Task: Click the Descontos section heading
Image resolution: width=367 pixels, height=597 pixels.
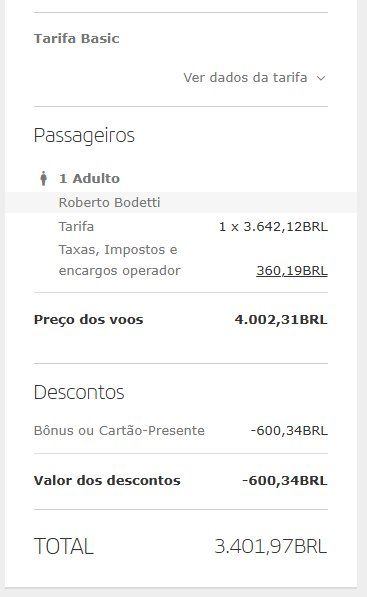Action: pos(79,392)
